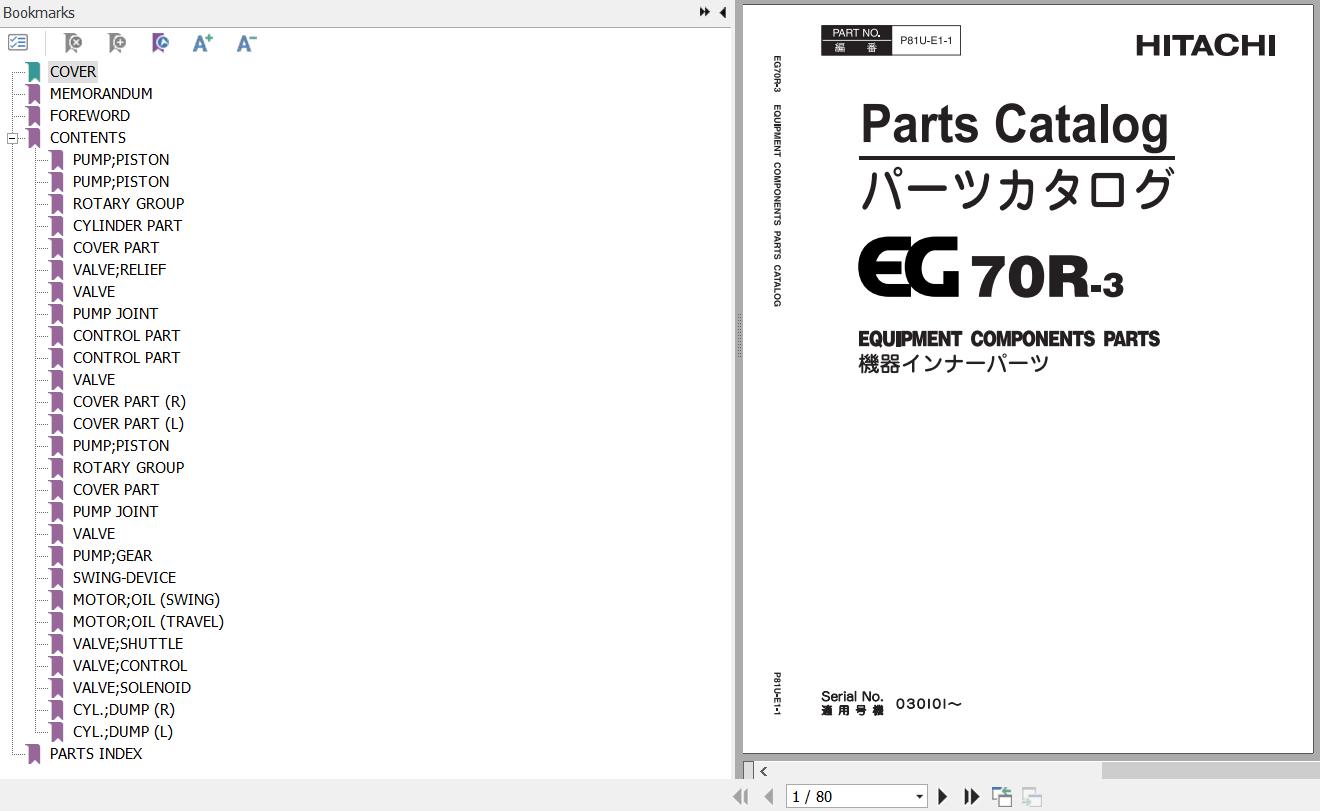Go to the first page
1320x811 pixels.
pyautogui.click(x=741, y=796)
